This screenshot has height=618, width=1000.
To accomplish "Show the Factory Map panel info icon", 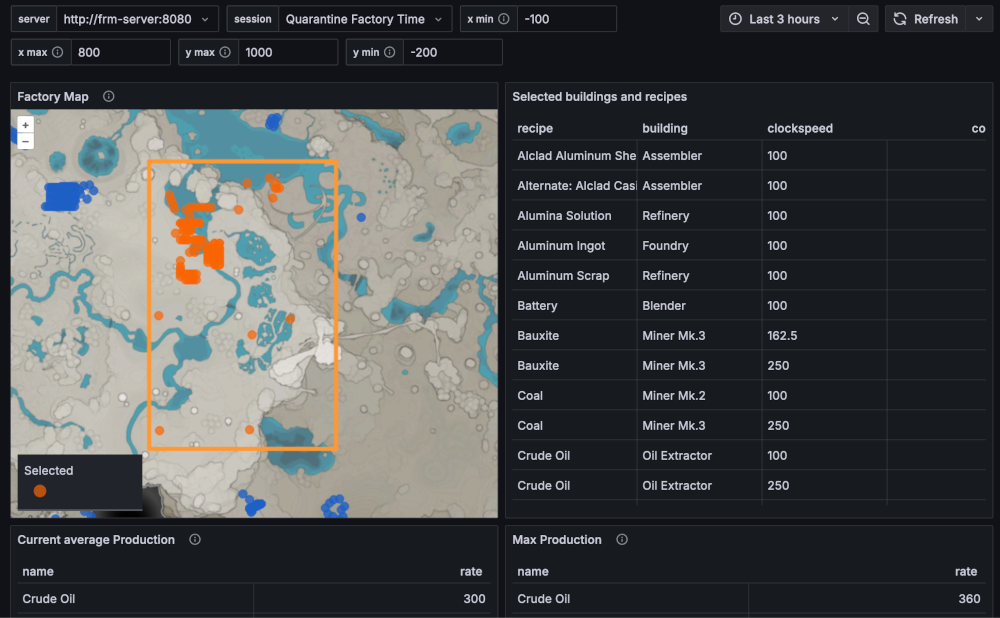I will click(x=108, y=96).
